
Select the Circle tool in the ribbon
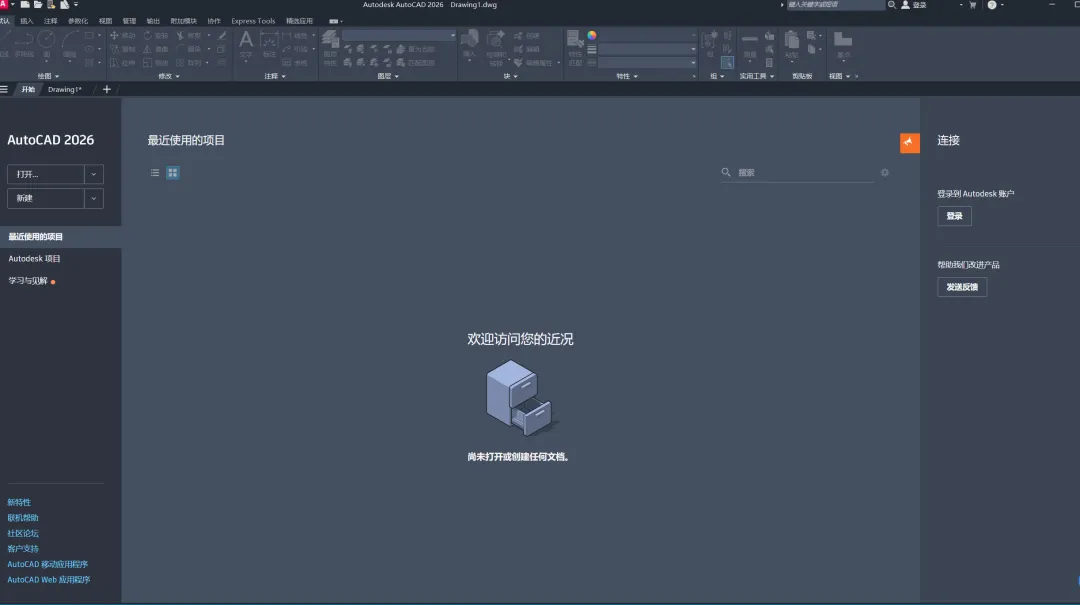click(x=46, y=43)
